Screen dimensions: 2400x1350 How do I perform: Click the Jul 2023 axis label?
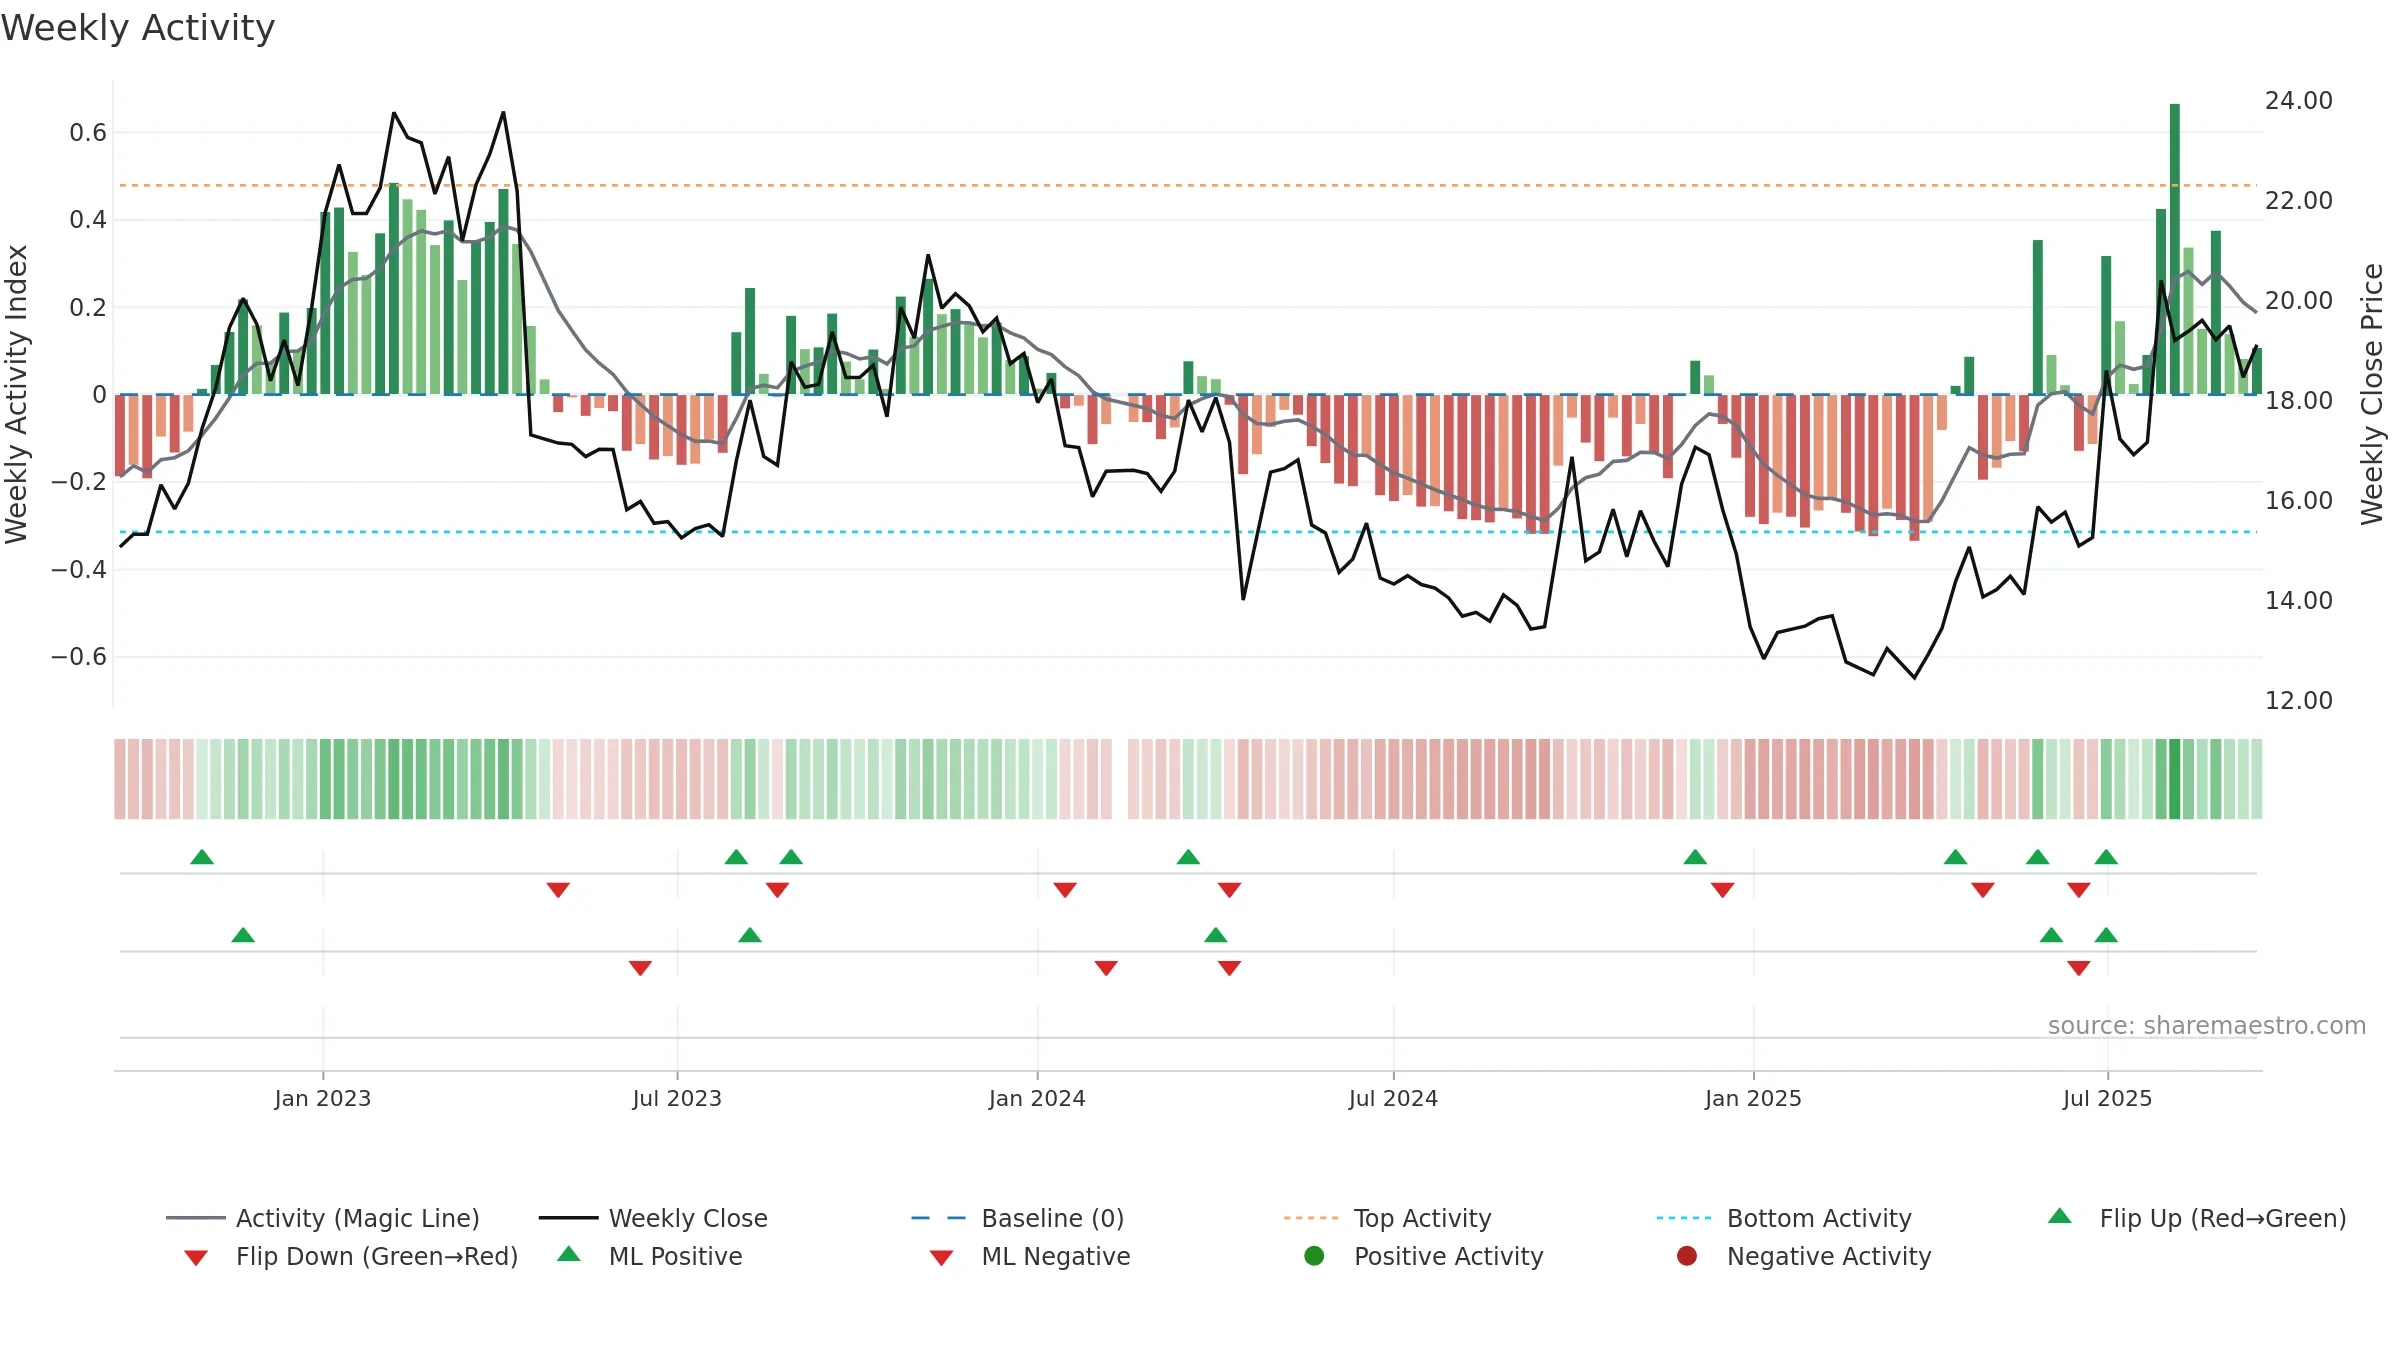pyautogui.click(x=677, y=1098)
